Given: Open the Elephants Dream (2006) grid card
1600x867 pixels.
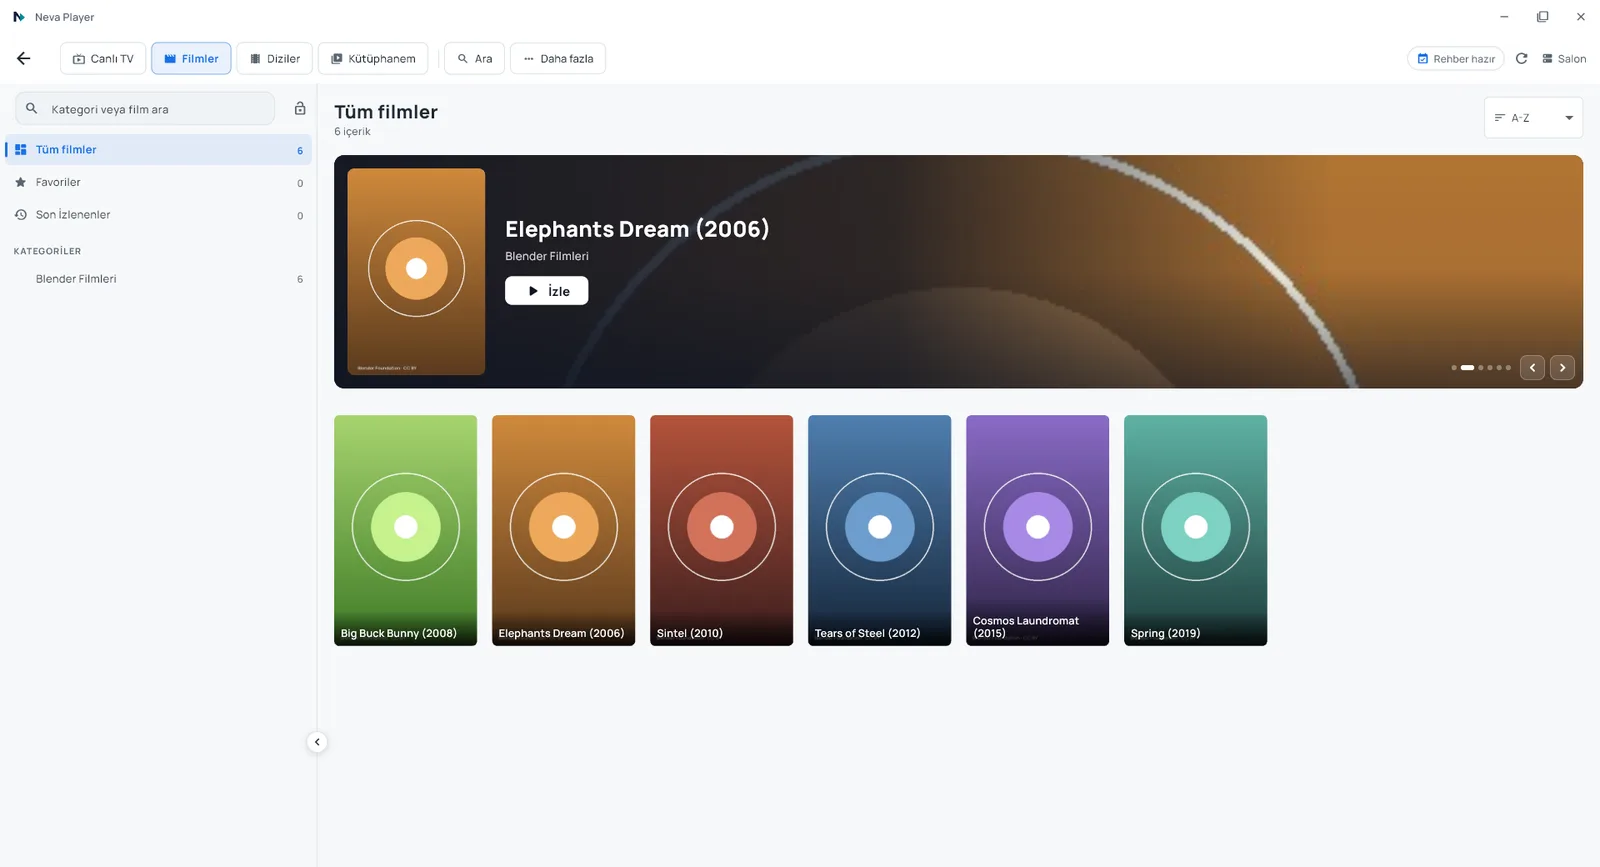Looking at the screenshot, I should (563, 530).
